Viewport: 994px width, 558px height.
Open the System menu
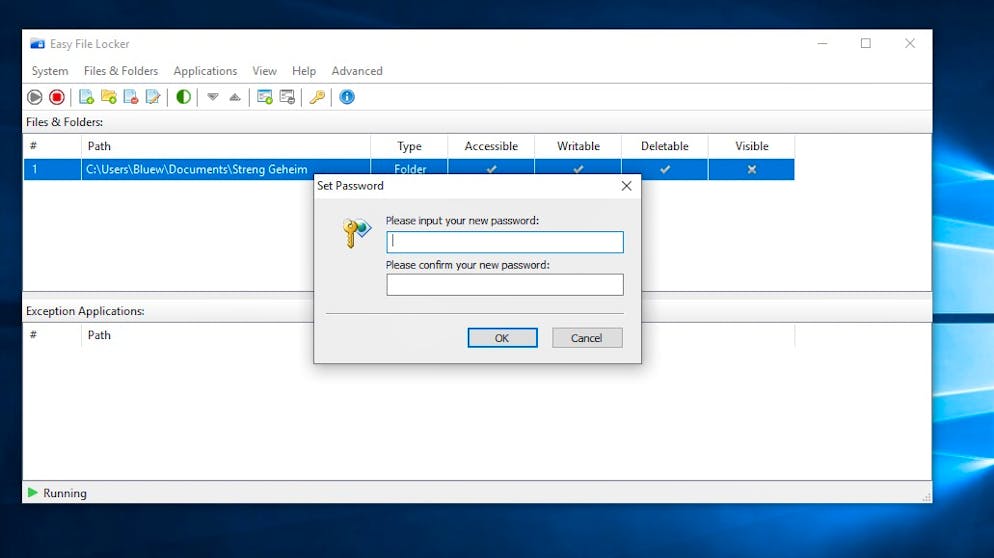50,71
